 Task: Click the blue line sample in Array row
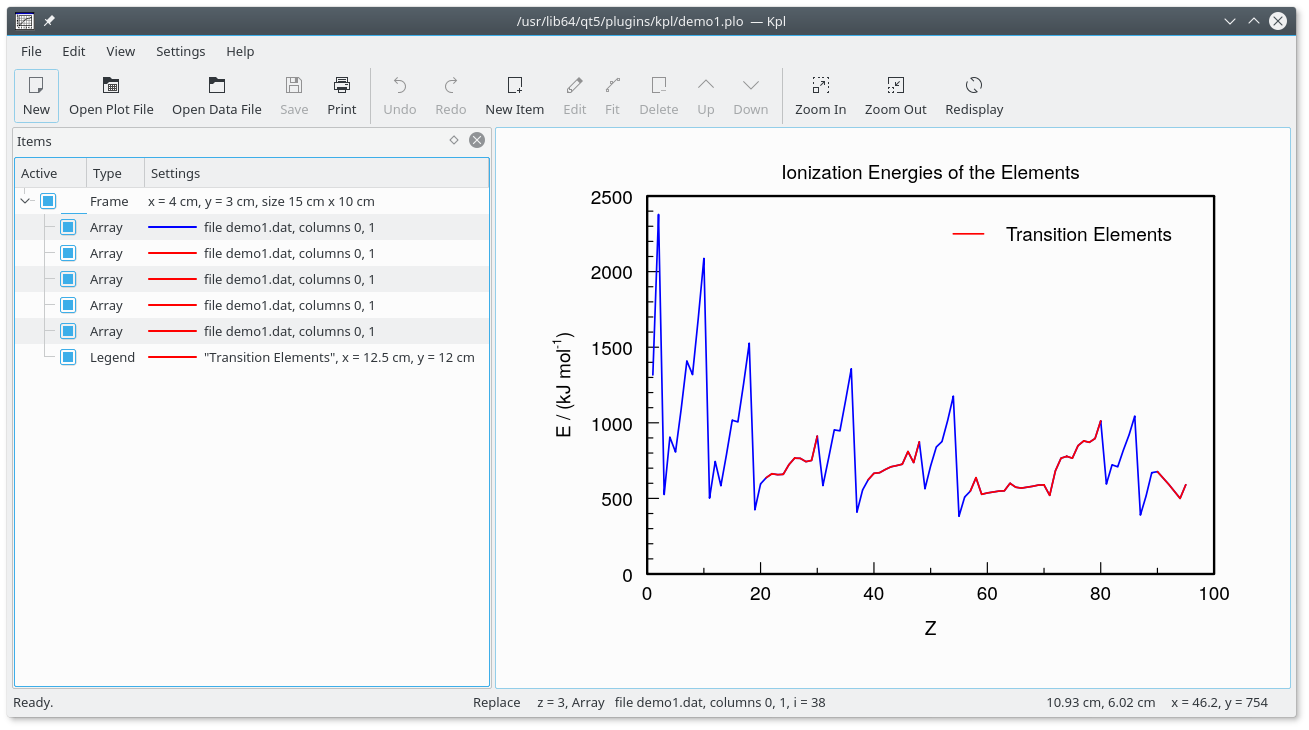tap(173, 227)
